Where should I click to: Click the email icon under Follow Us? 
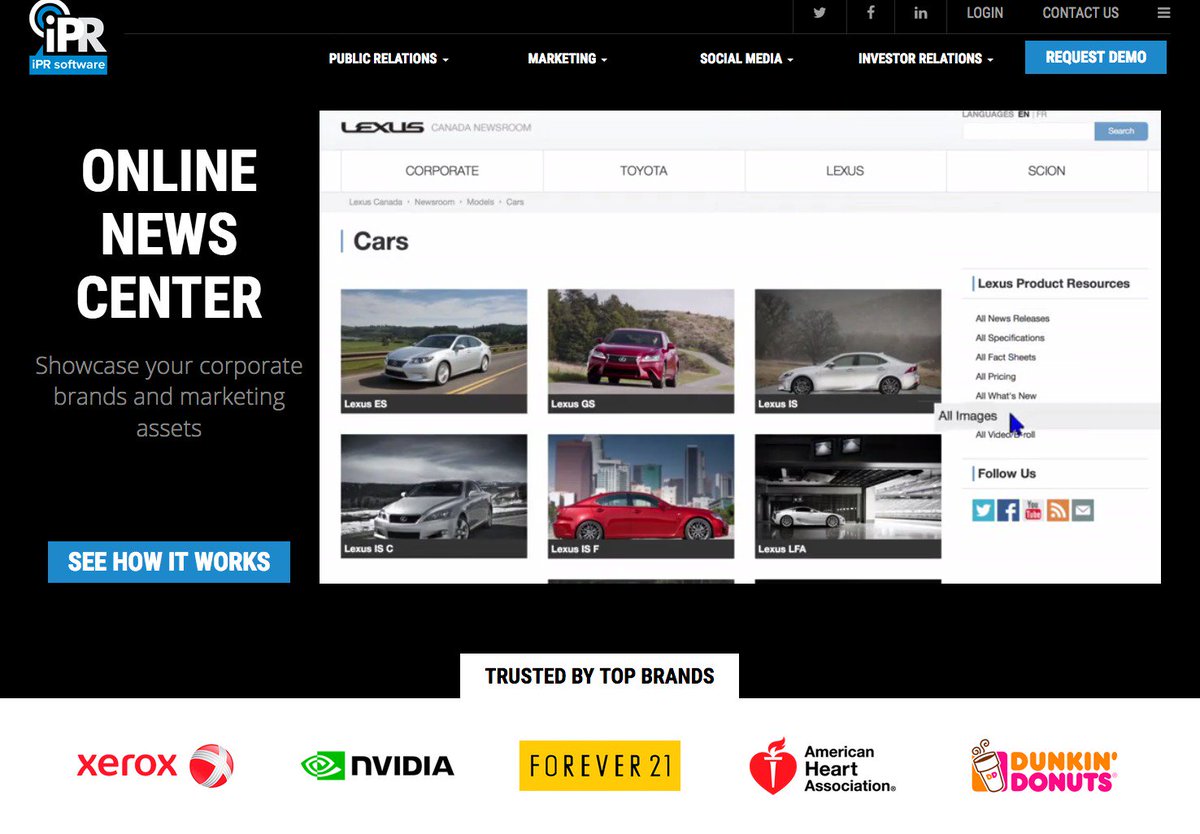1082,510
